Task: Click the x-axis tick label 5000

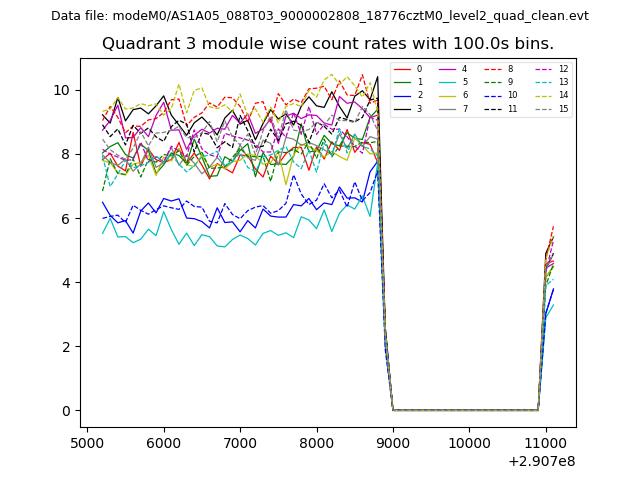Action: [x=87, y=443]
